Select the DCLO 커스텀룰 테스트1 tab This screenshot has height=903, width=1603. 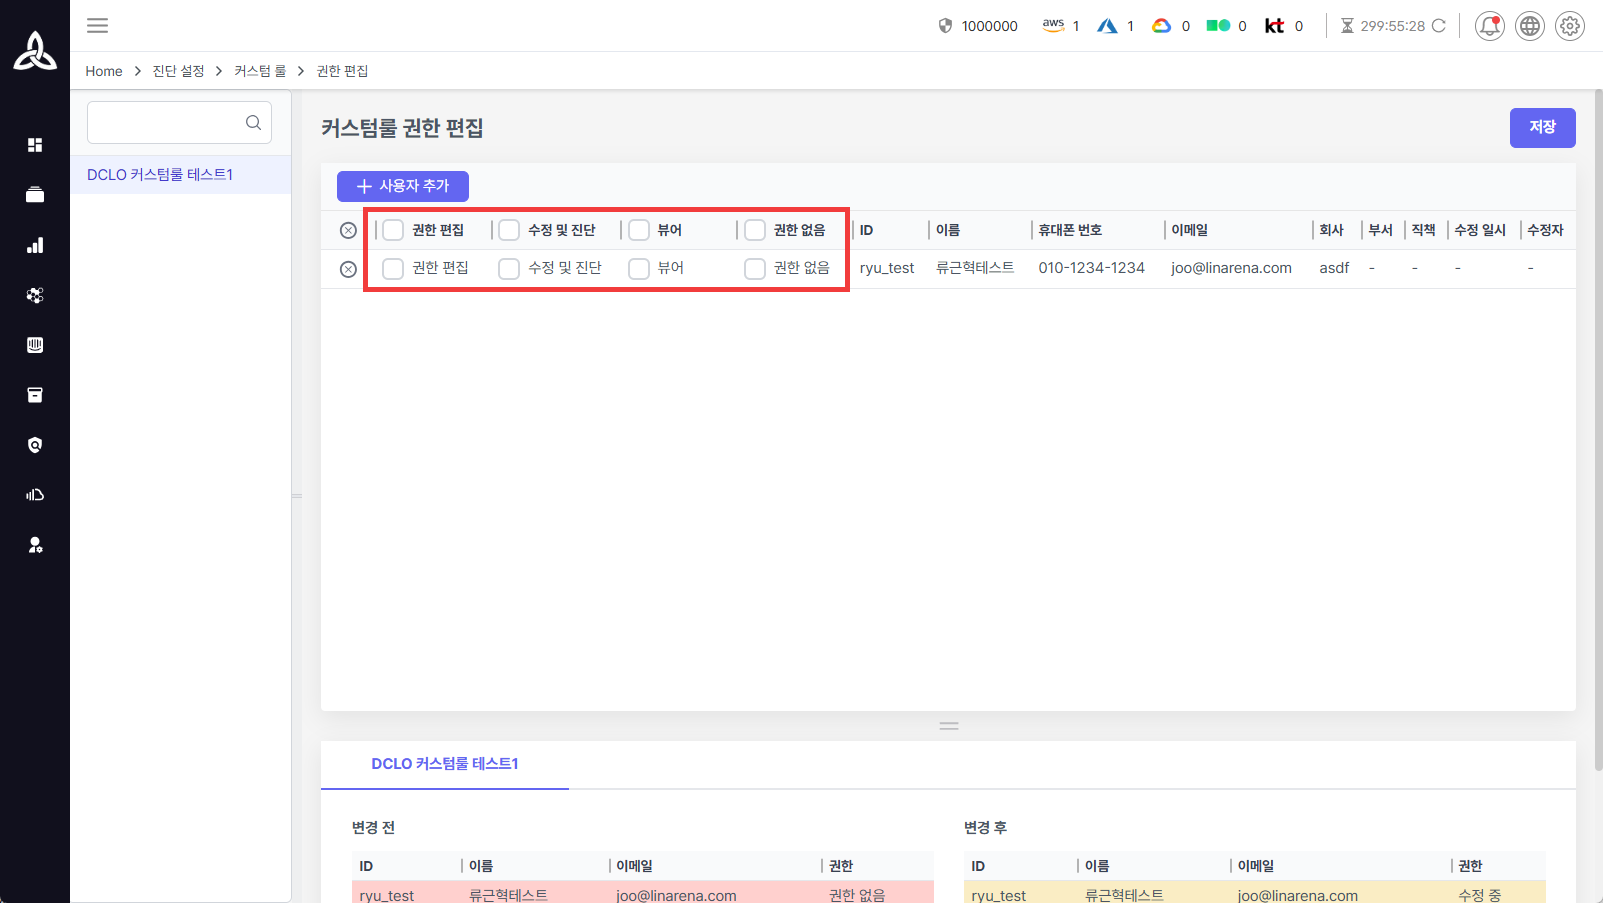point(444,764)
